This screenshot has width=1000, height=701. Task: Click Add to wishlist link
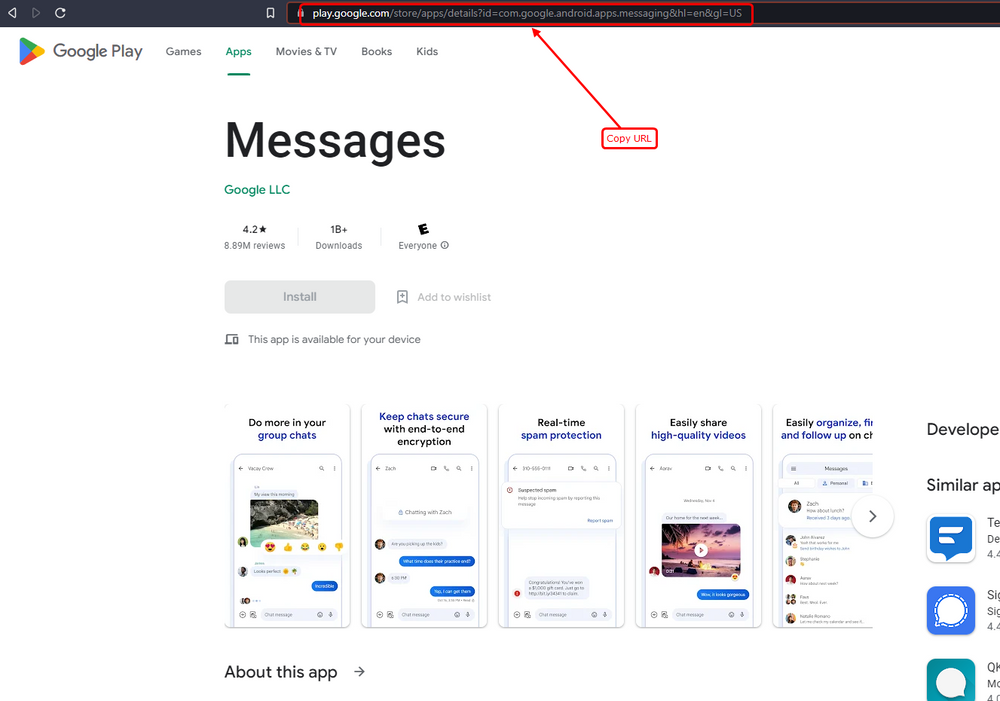454,297
